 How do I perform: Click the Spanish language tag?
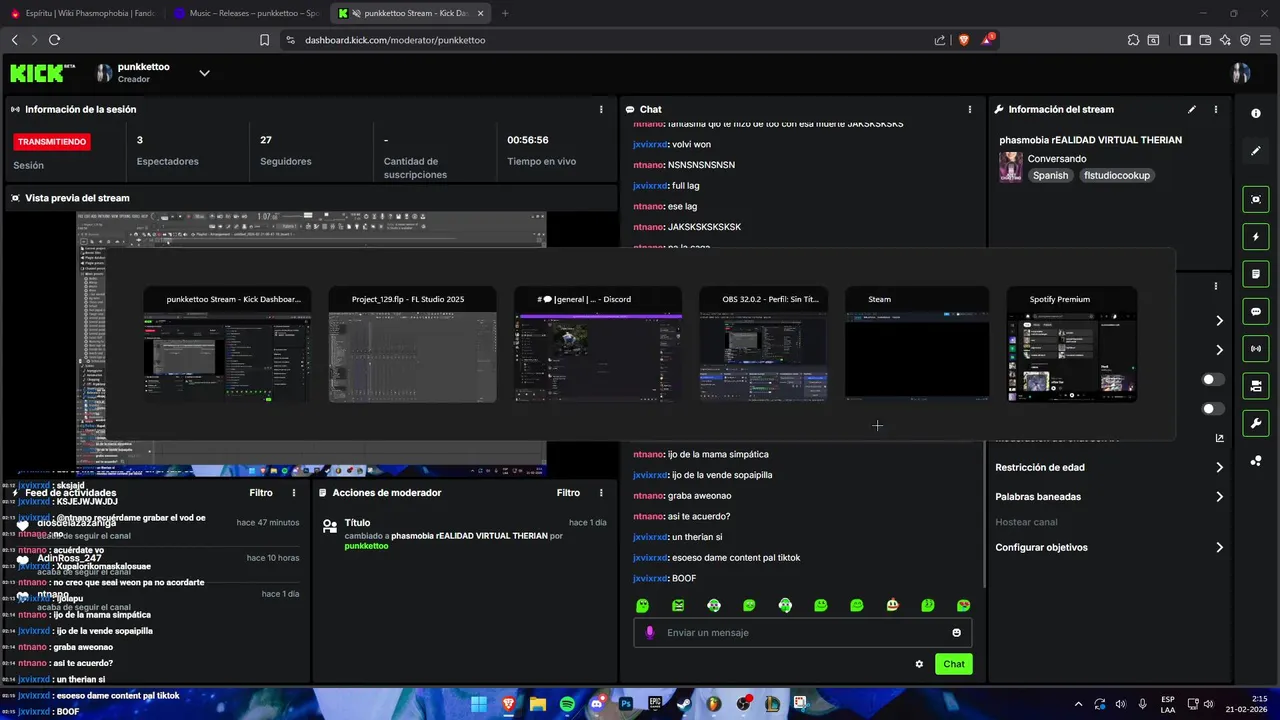tap(1051, 175)
